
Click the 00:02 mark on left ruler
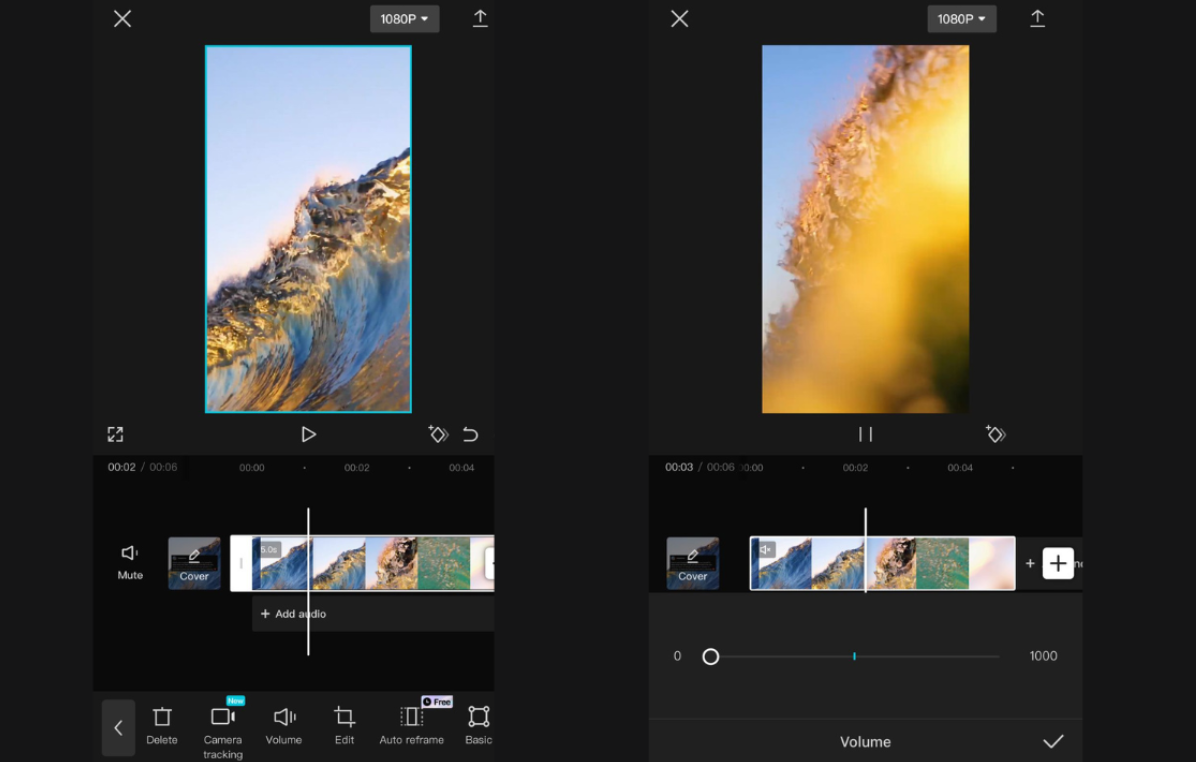(x=356, y=468)
